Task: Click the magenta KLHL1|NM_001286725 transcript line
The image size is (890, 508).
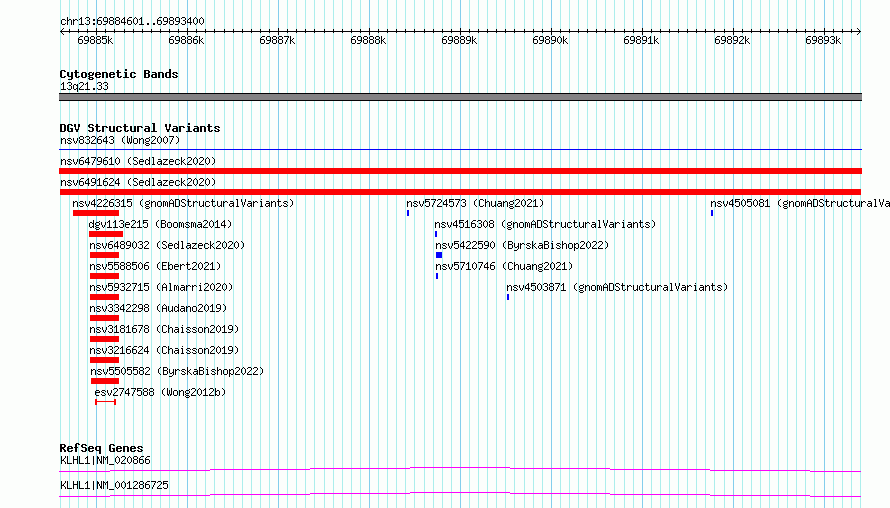Action: point(460,494)
